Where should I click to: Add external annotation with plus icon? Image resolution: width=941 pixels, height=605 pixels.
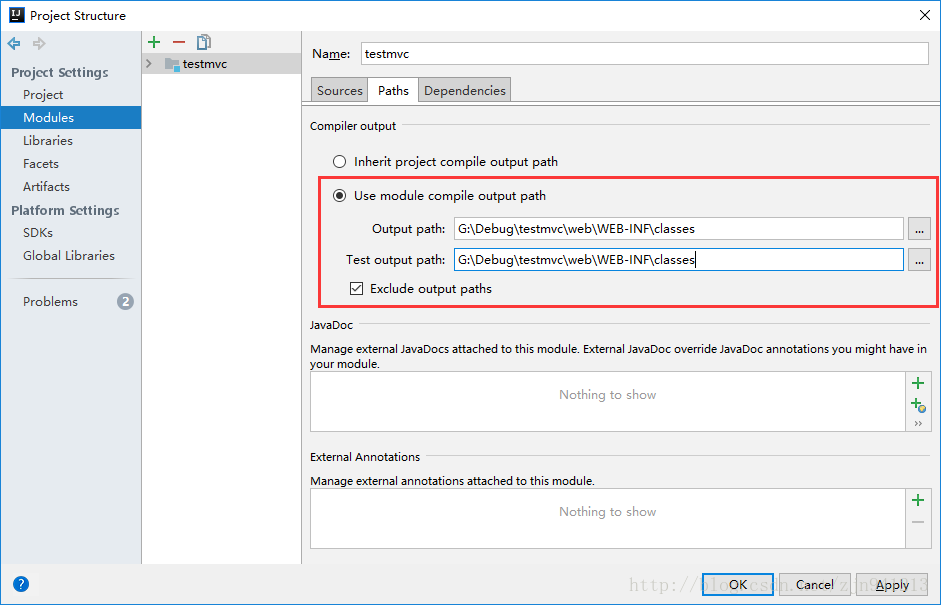(918, 500)
